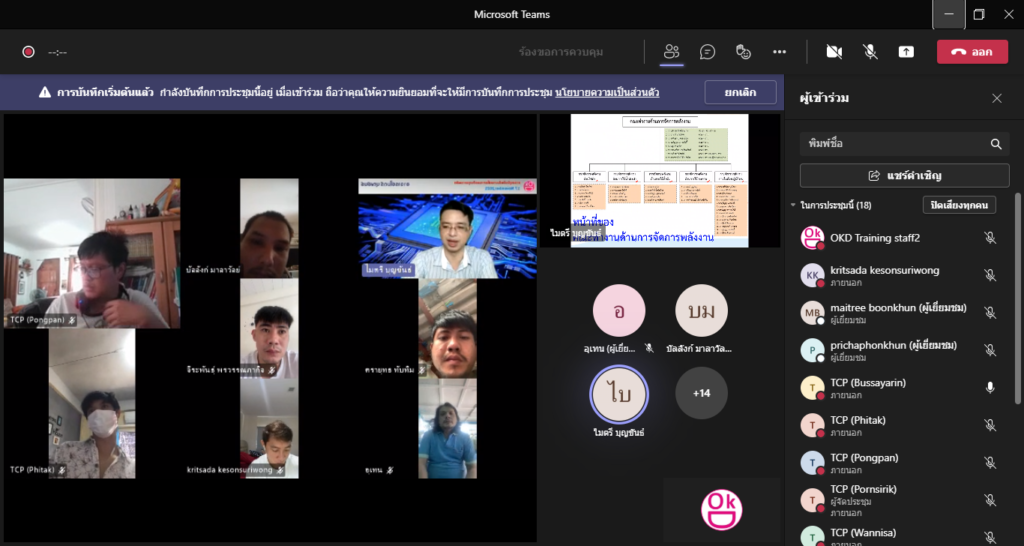The image size is (1024, 546).
Task: Click TCP (Pongpan) muted mic icon in list
Action: (990, 462)
